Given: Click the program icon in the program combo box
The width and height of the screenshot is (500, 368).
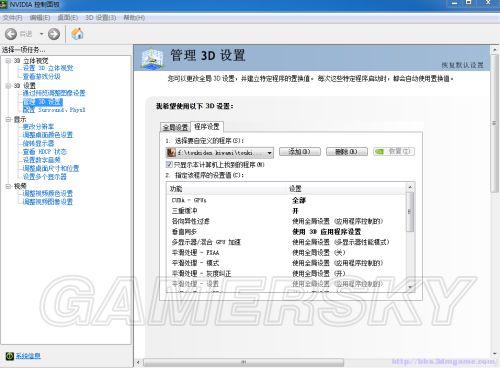Looking at the screenshot, I should pyautogui.click(x=171, y=153).
